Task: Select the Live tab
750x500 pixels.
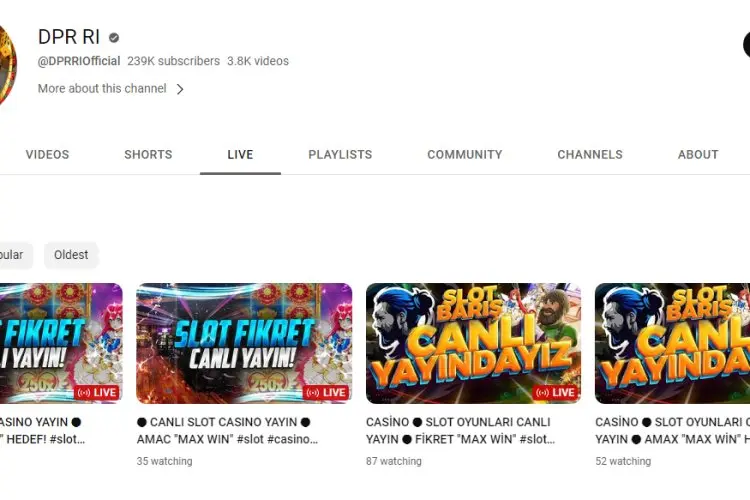Action: [x=240, y=155]
